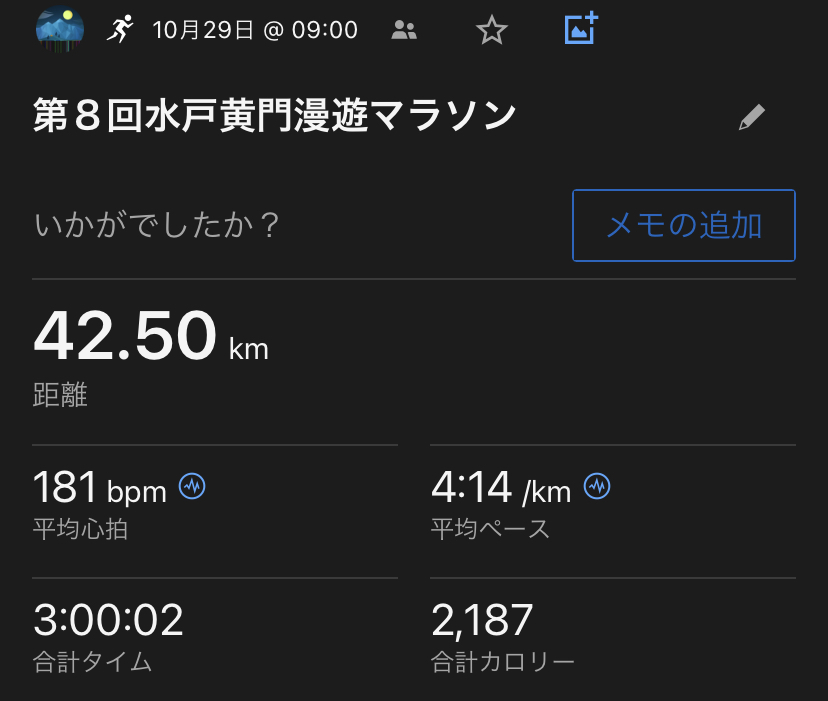Click the 4:14 /km pace value
Image resolution: width=828 pixels, height=701 pixels.
(x=501, y=489)
